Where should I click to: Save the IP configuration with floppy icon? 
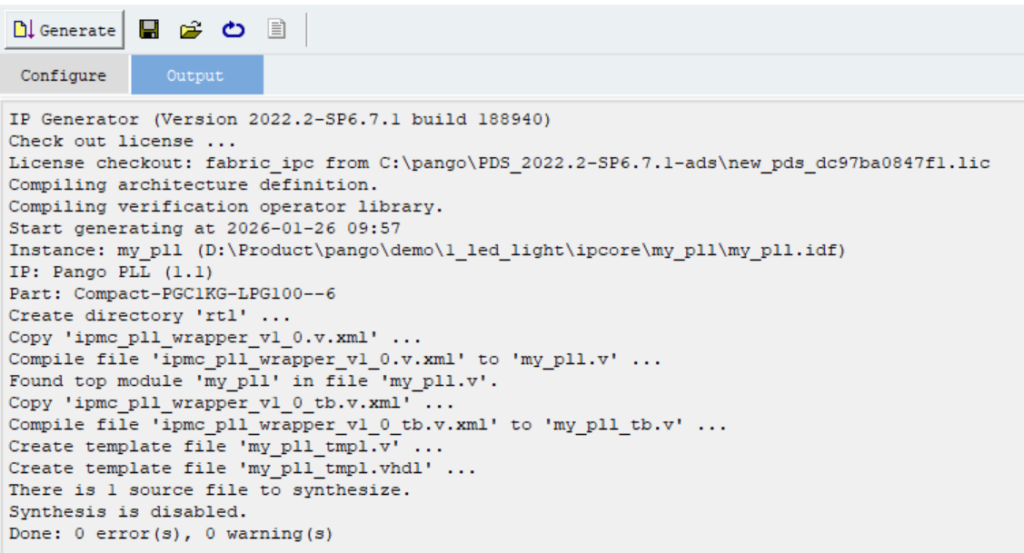149,30
